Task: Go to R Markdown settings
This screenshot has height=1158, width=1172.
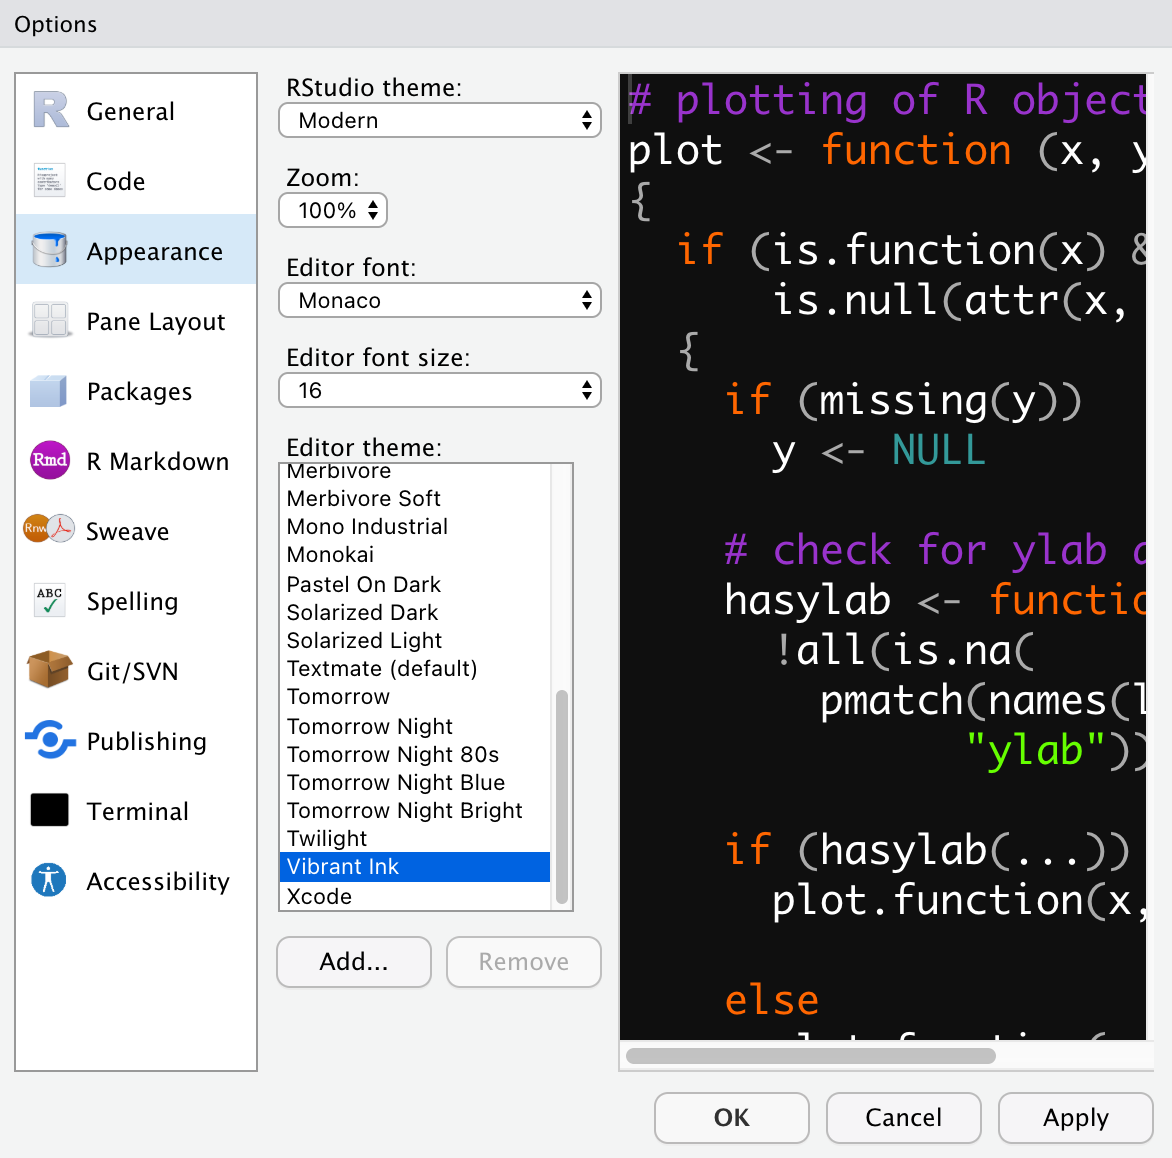Action: coord(136,460)
